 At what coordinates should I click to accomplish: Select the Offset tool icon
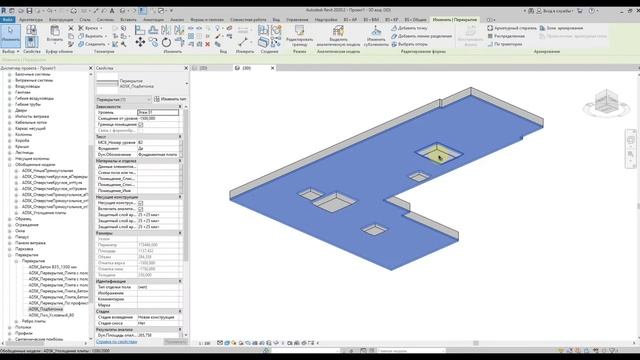point(153,30)
